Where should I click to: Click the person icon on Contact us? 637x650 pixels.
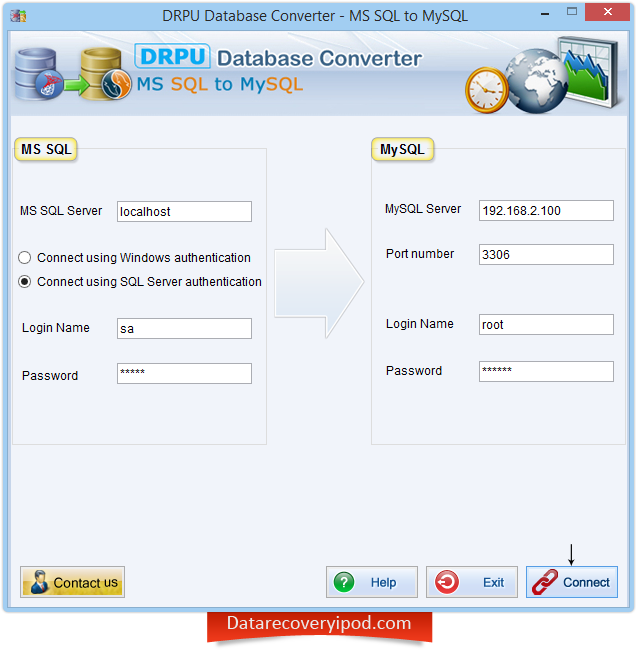39,582
